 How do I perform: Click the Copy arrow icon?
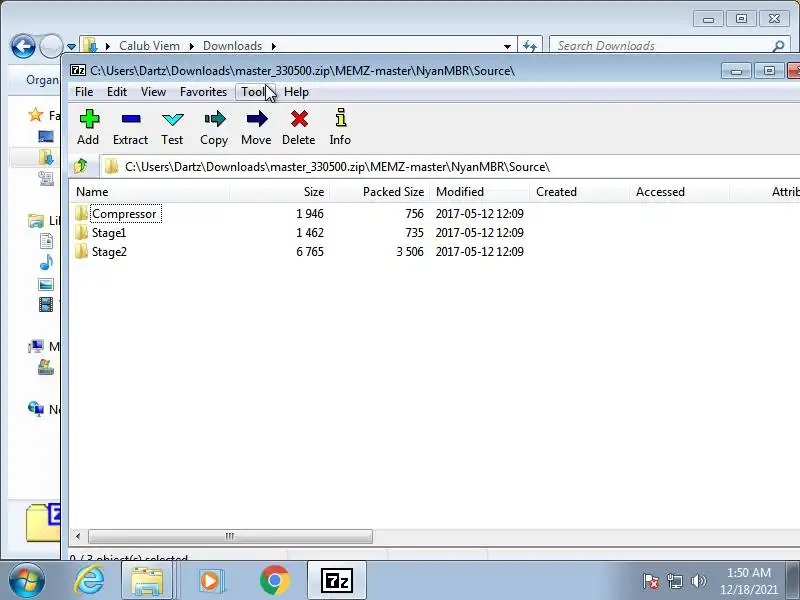pyautogui.click(x=215, y=119)
